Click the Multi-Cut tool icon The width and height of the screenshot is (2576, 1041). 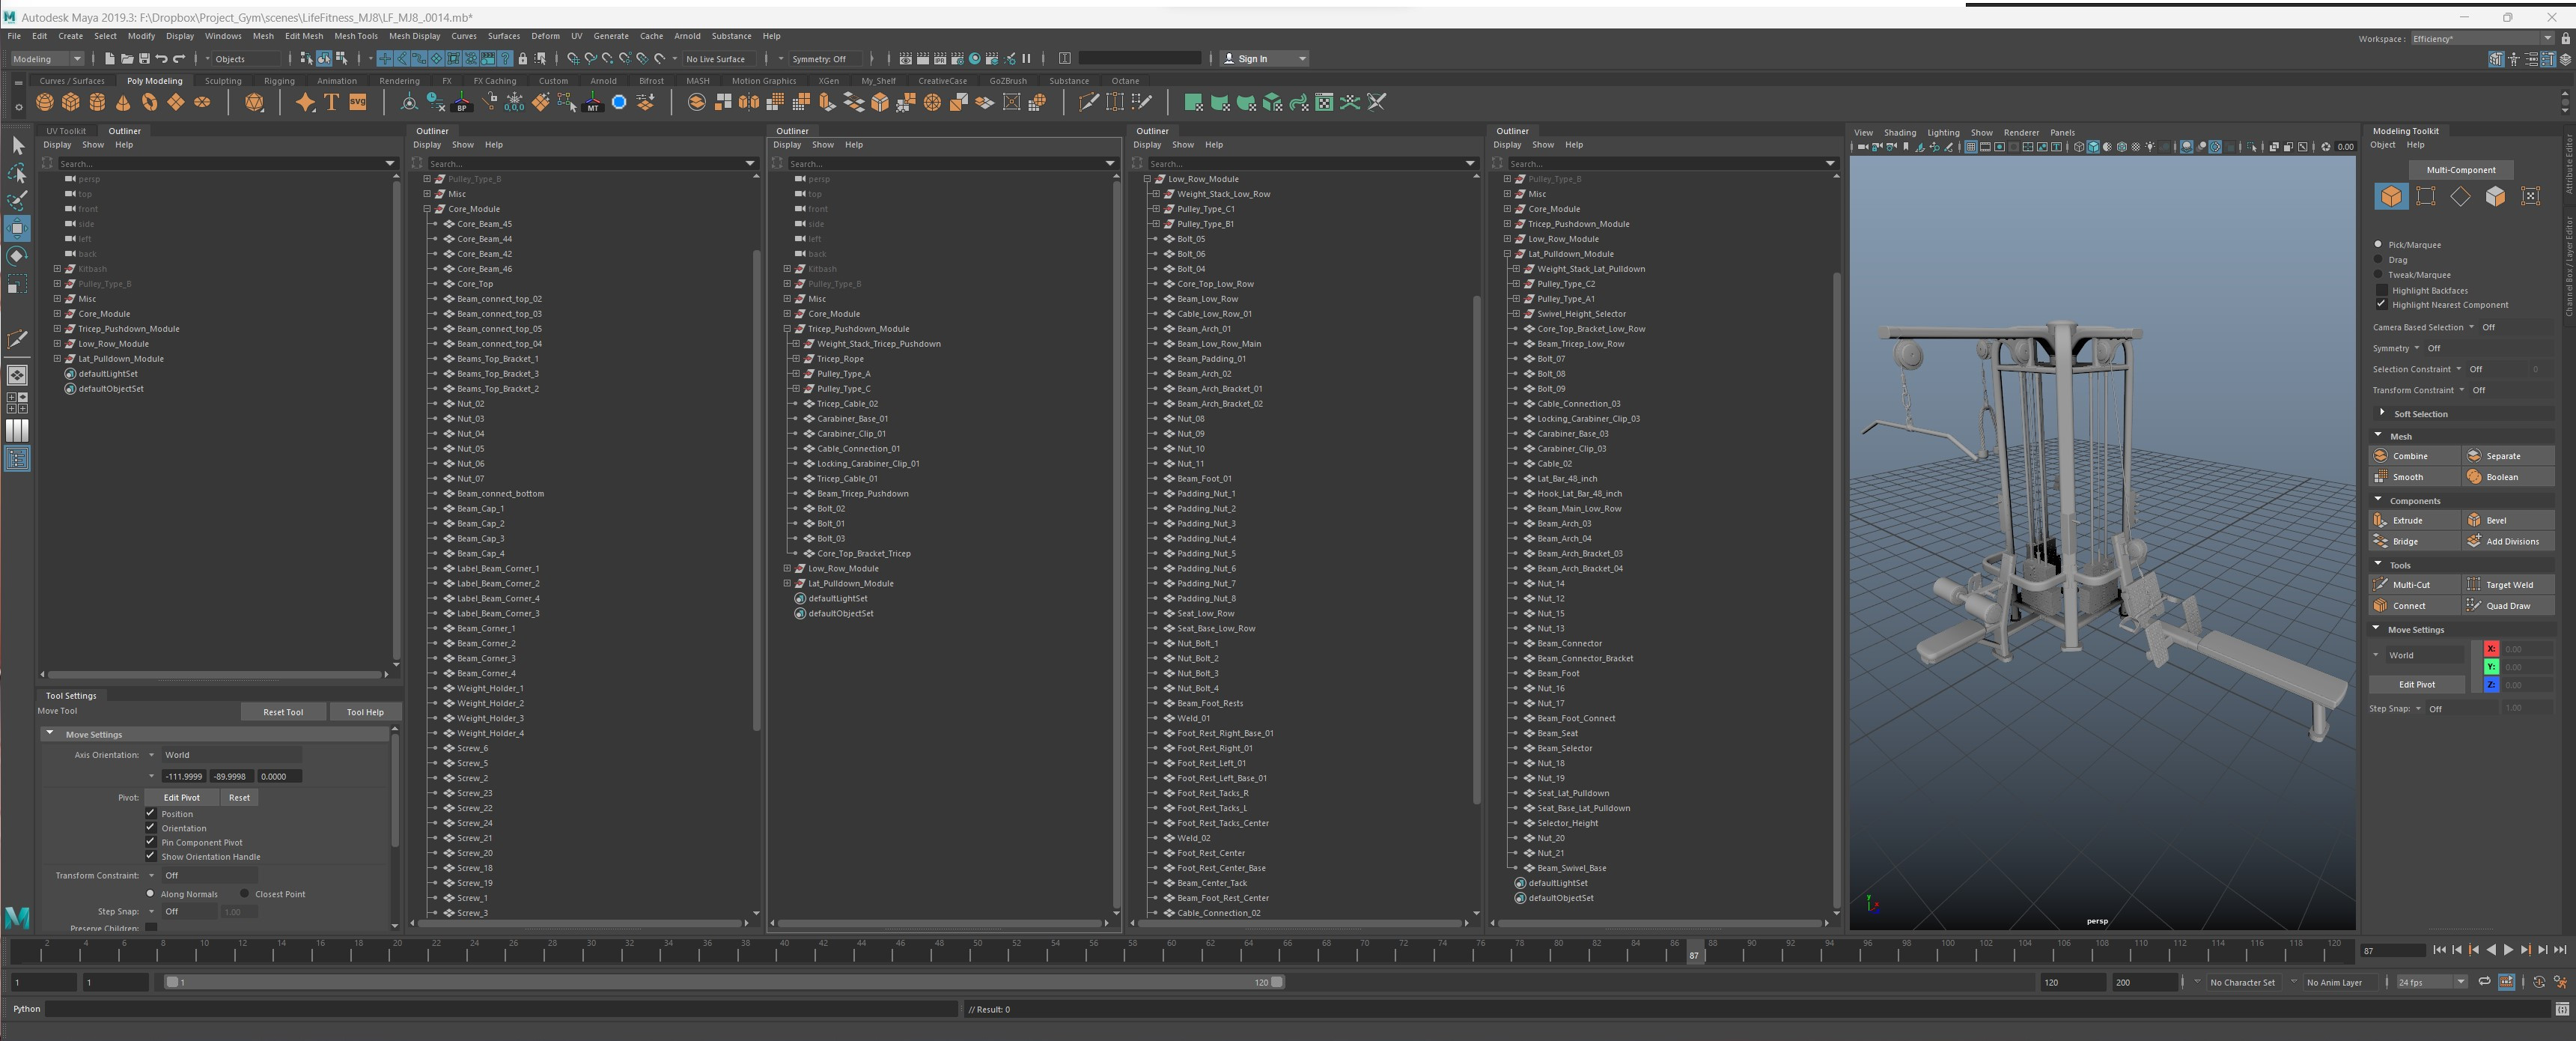click(2381, 584)
